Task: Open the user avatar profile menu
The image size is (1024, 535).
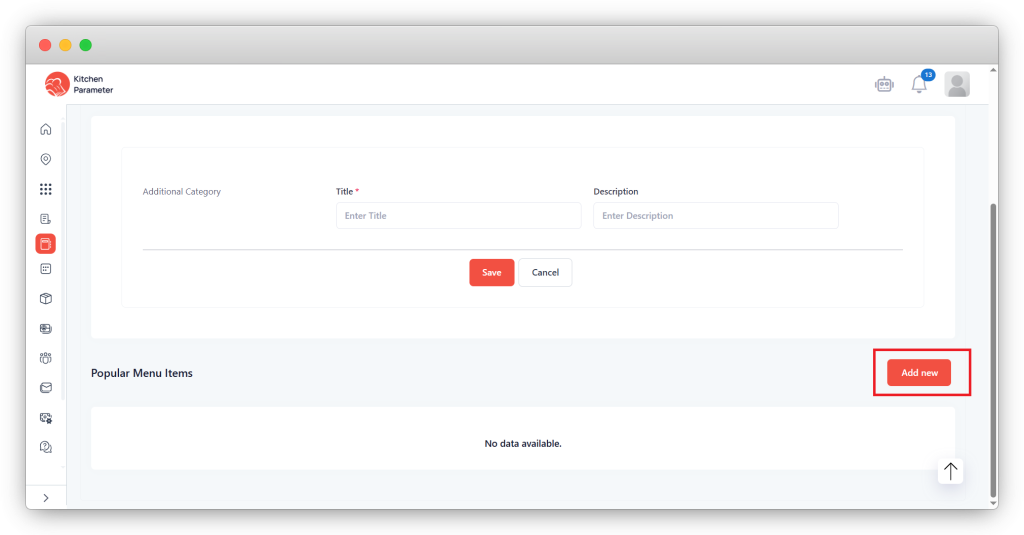Action: 957,85
